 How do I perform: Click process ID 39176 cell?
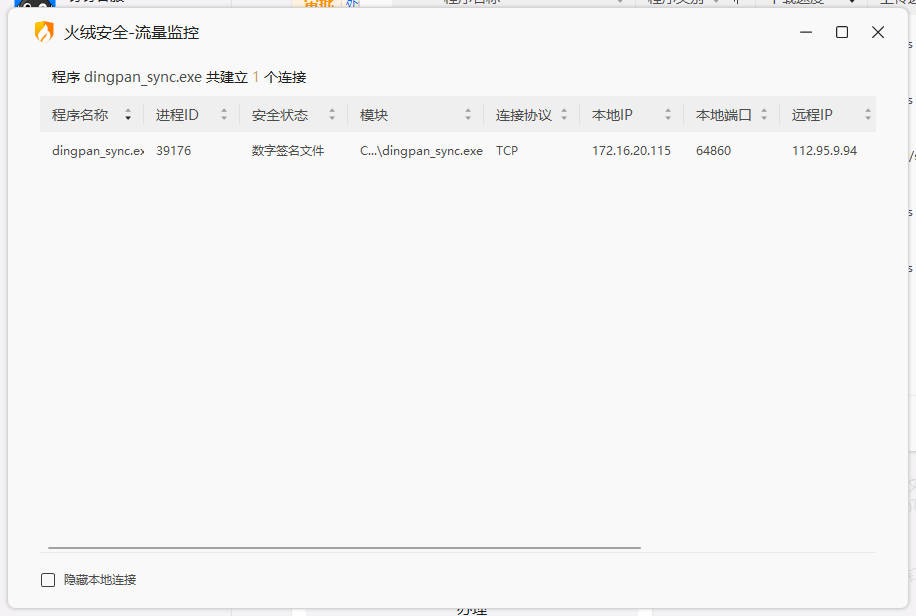[x=174, y=151]
